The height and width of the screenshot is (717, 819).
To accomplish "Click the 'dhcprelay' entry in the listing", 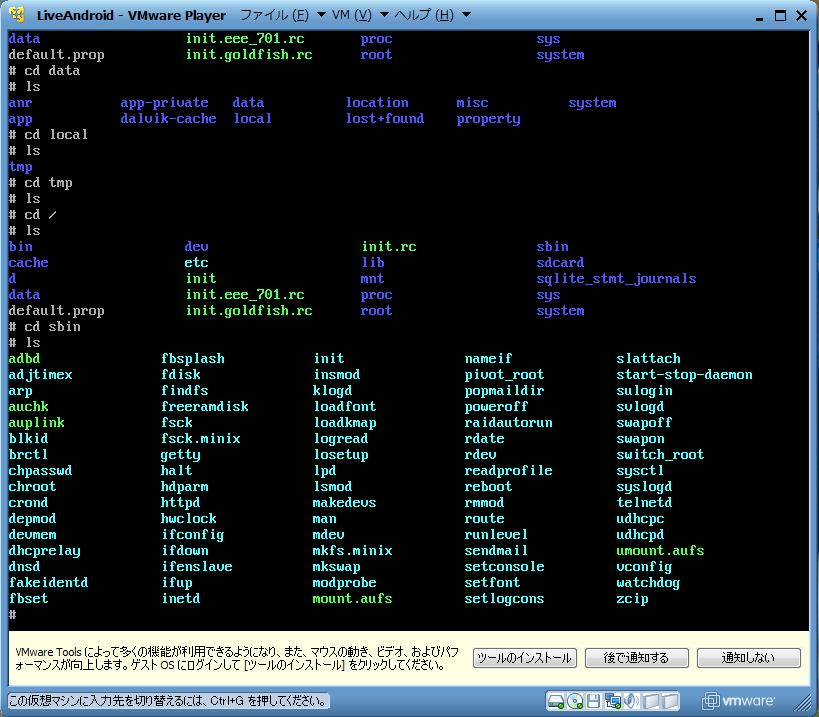I will (x=44, y=550).
